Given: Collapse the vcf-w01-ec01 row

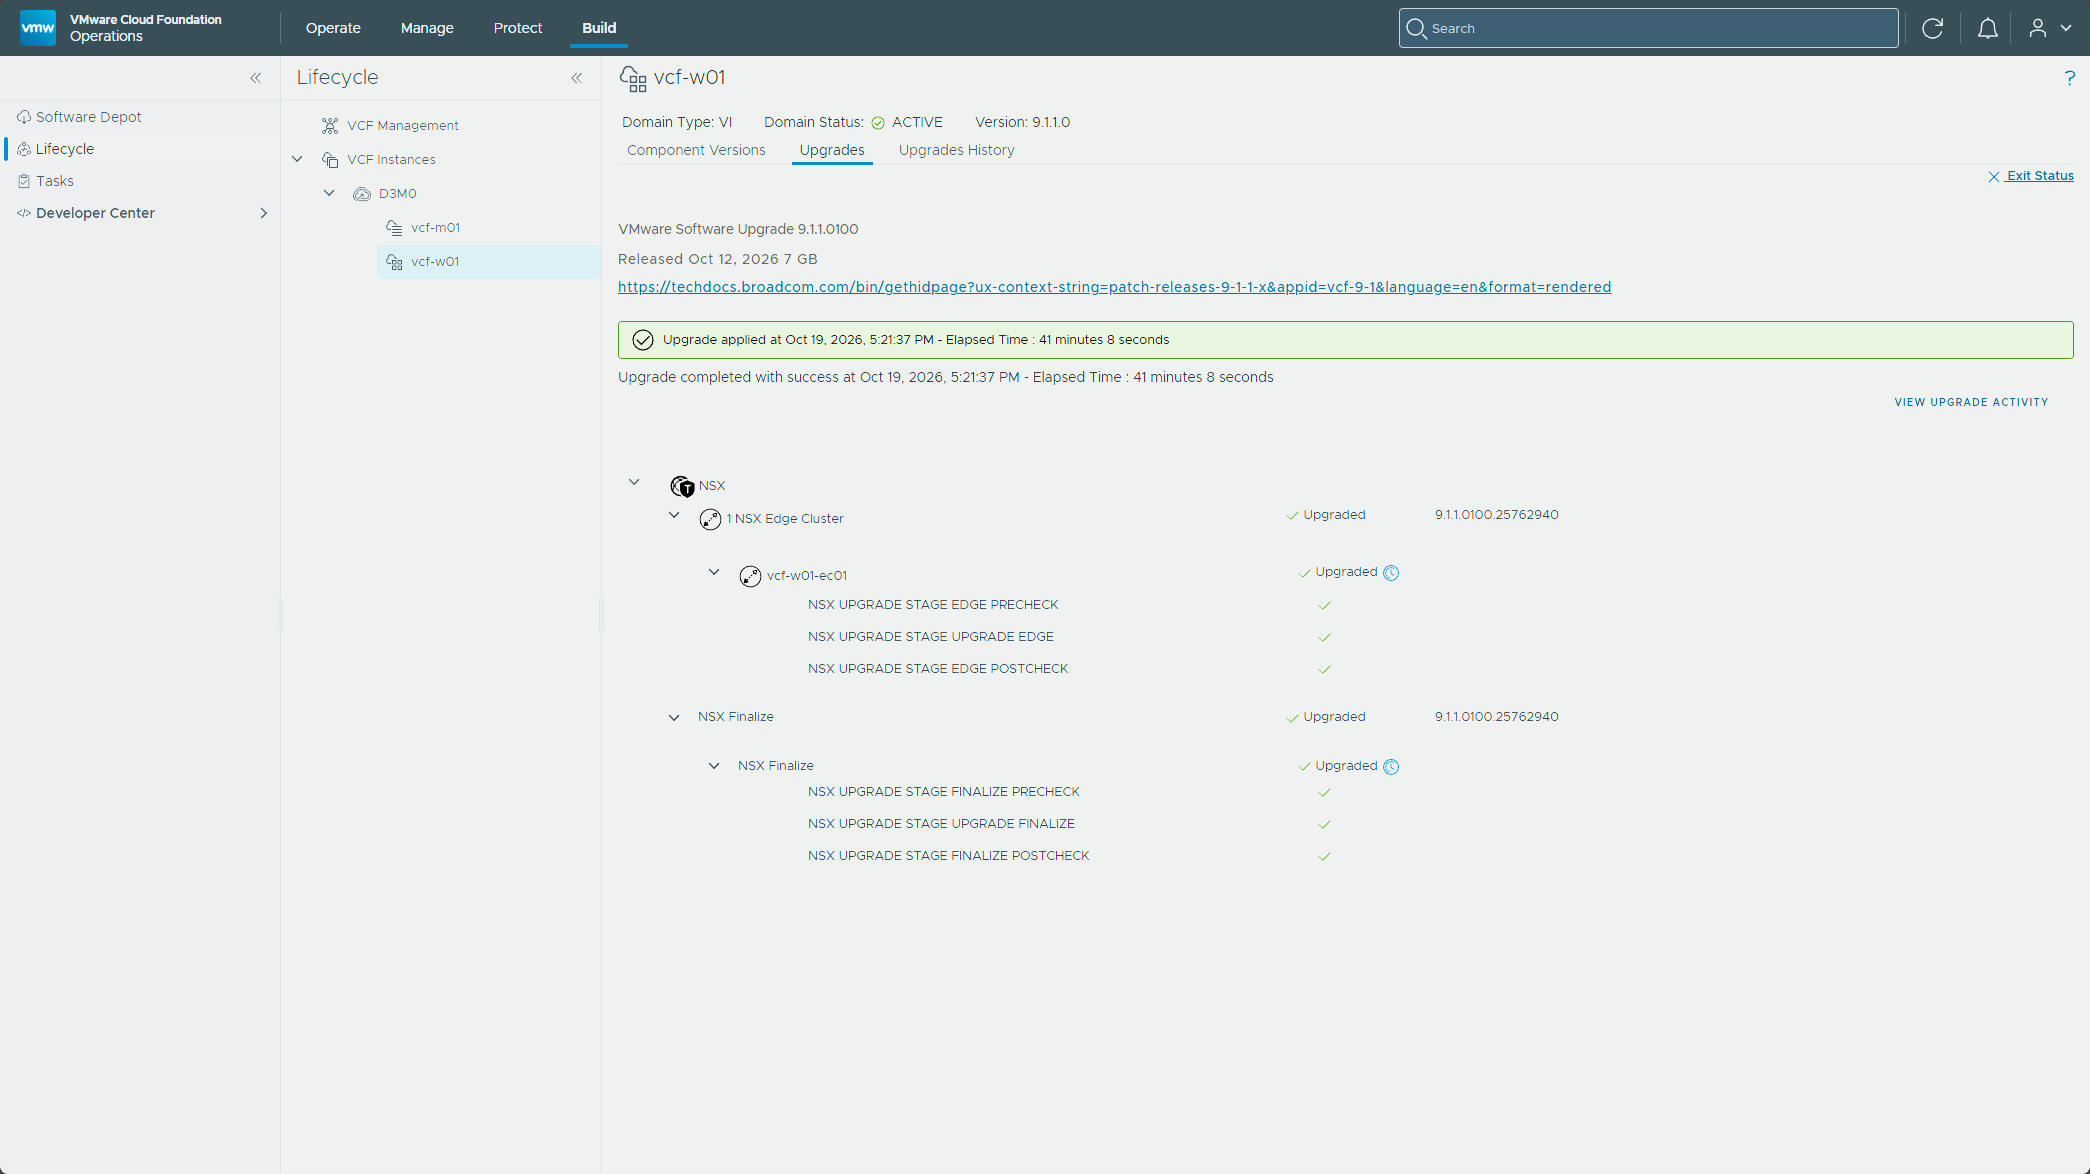Looking at the screenshot, I should 714,572.
